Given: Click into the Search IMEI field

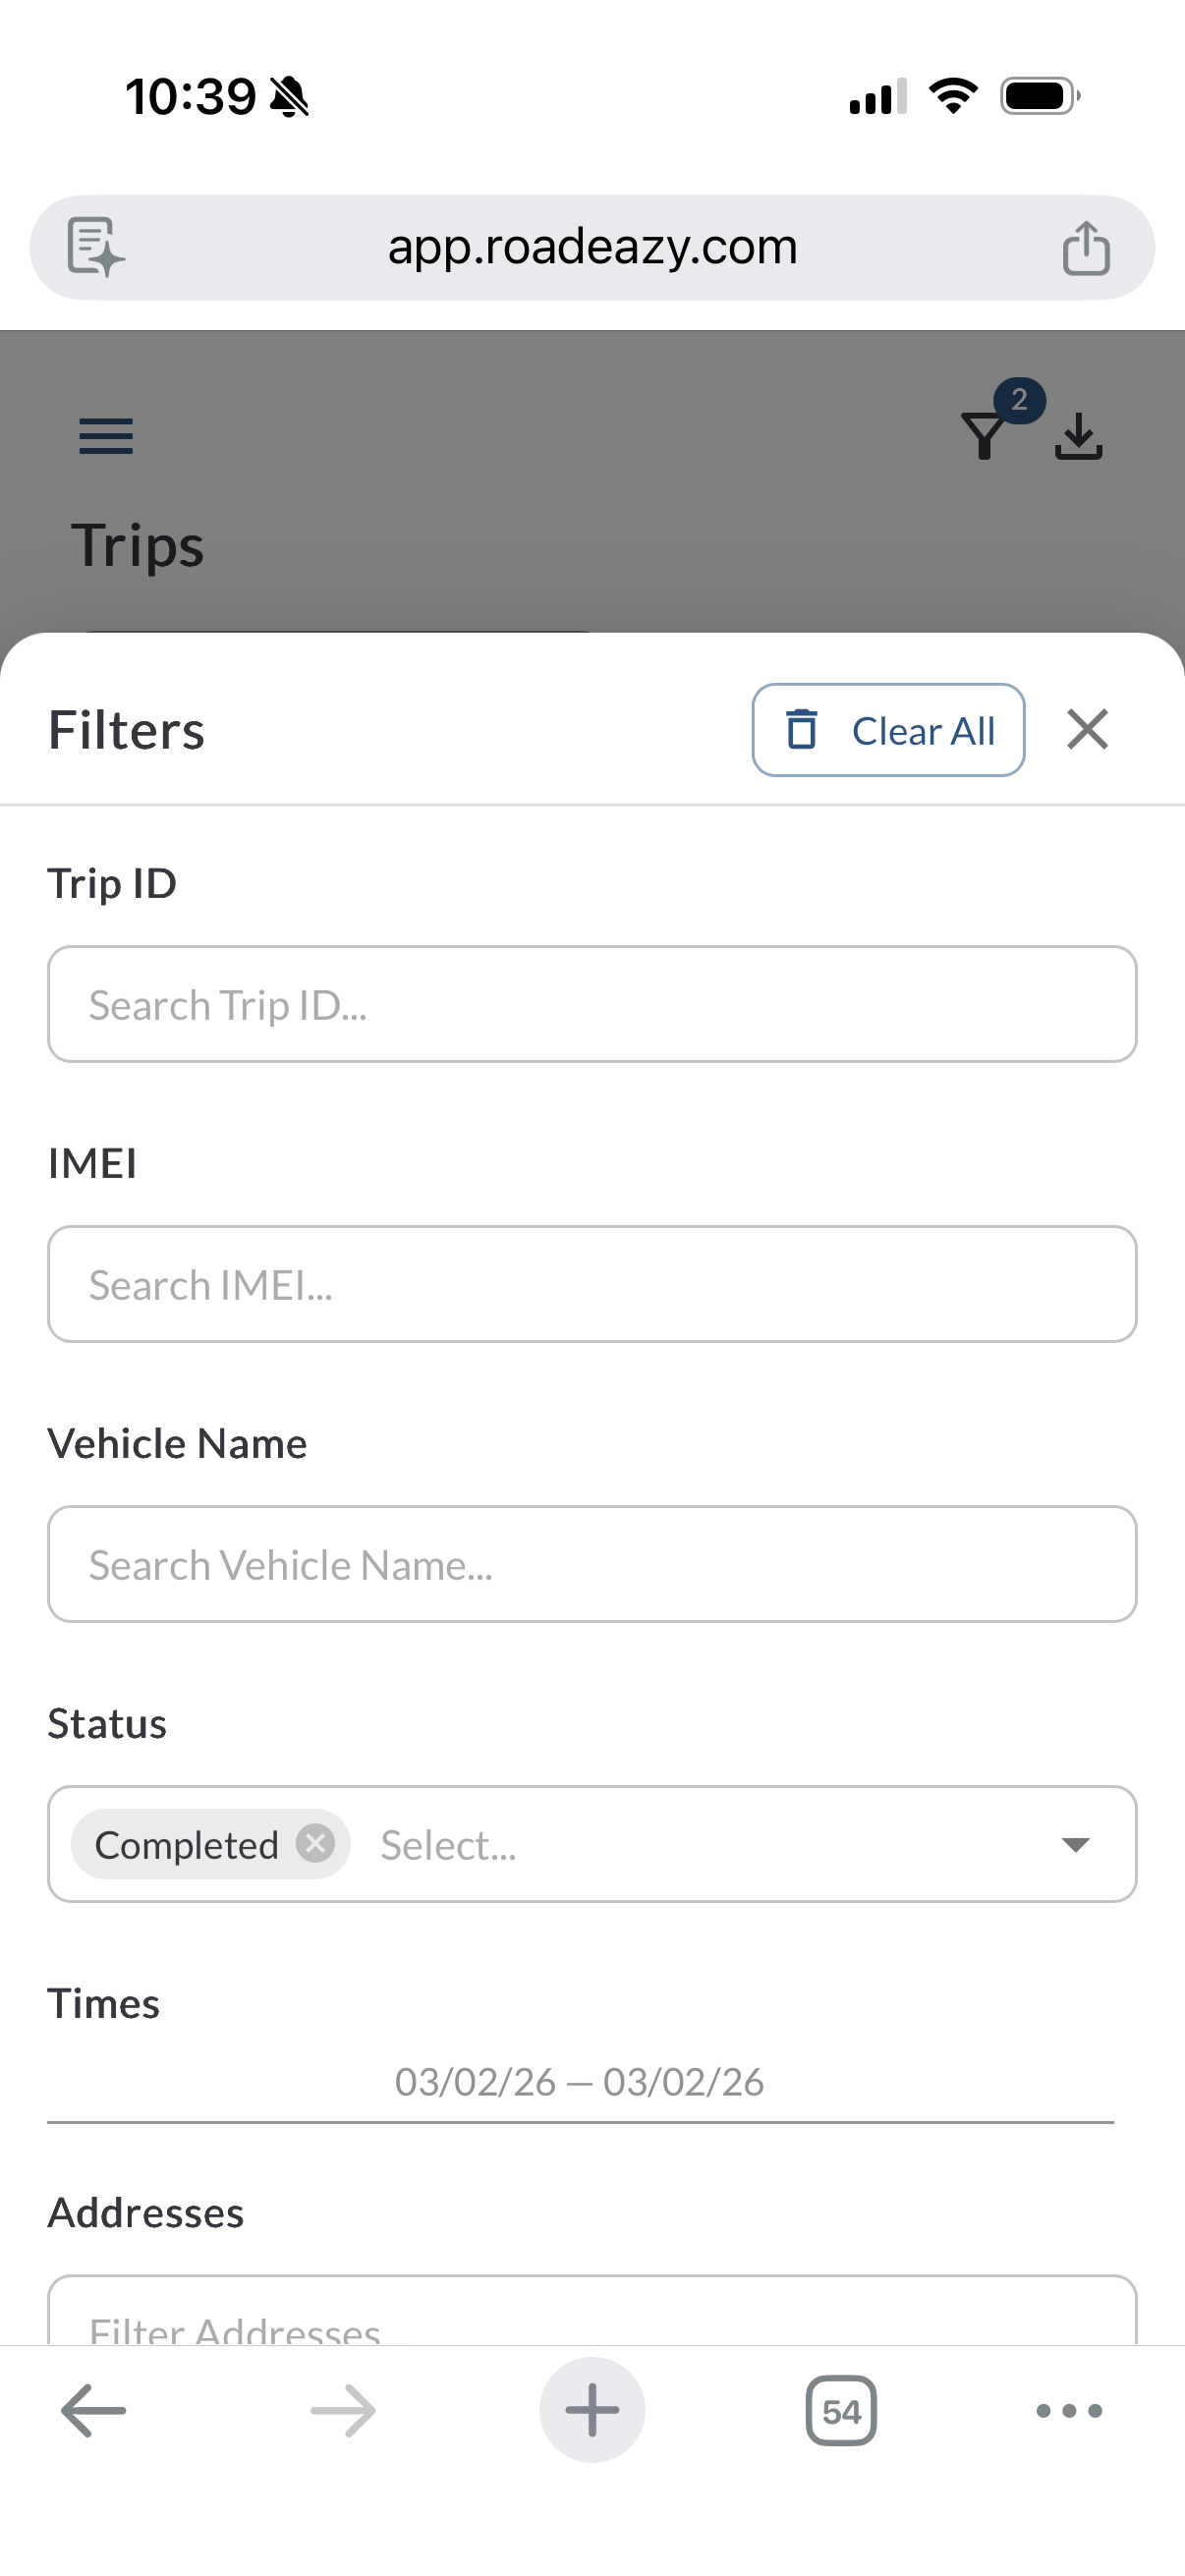Looking at the screenshot, I should [592, 1284].
